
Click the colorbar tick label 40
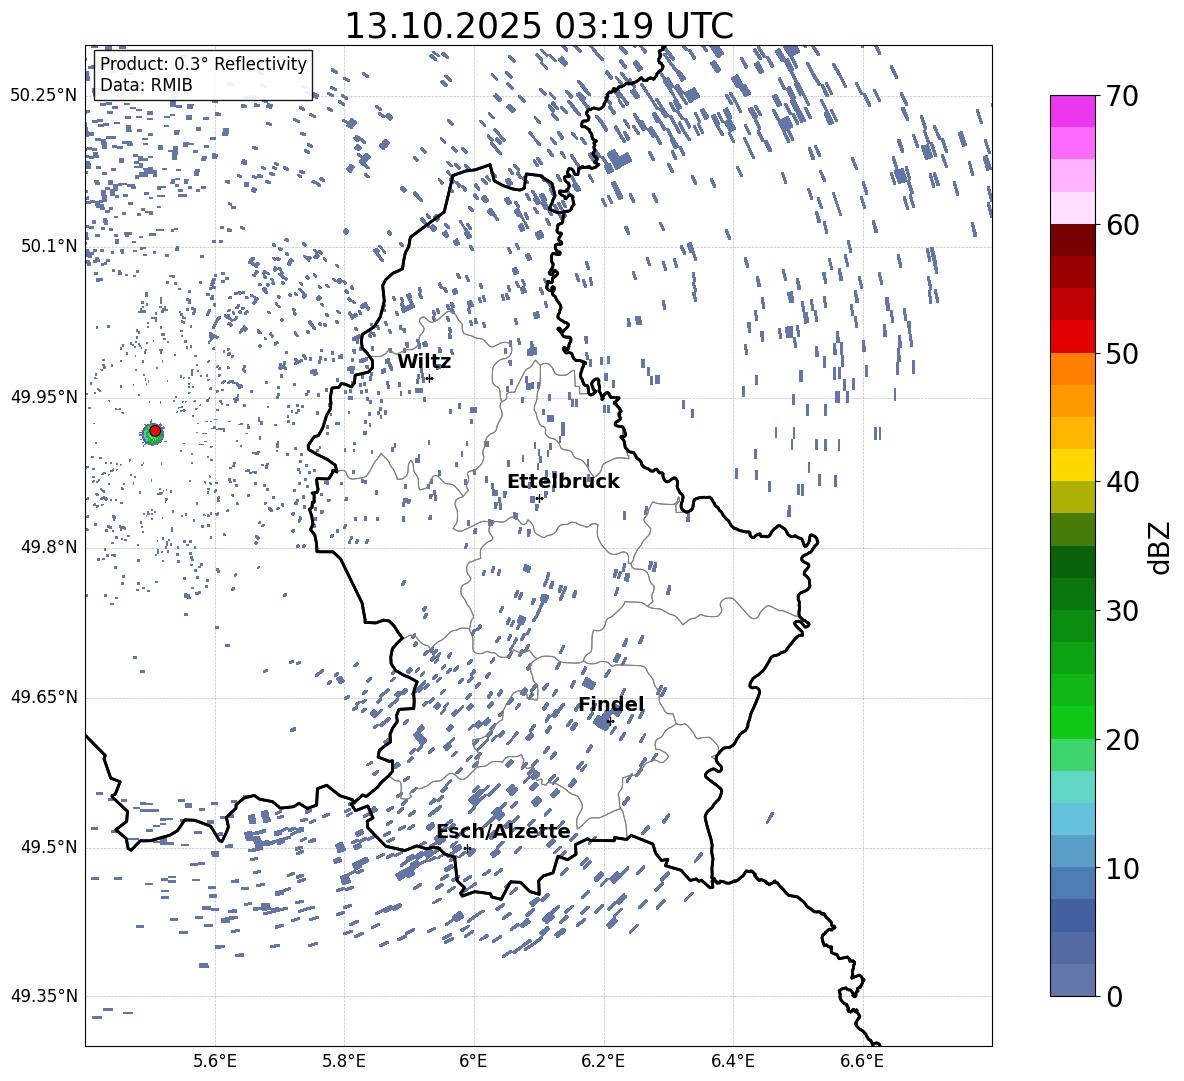[x=1122, y=482]
